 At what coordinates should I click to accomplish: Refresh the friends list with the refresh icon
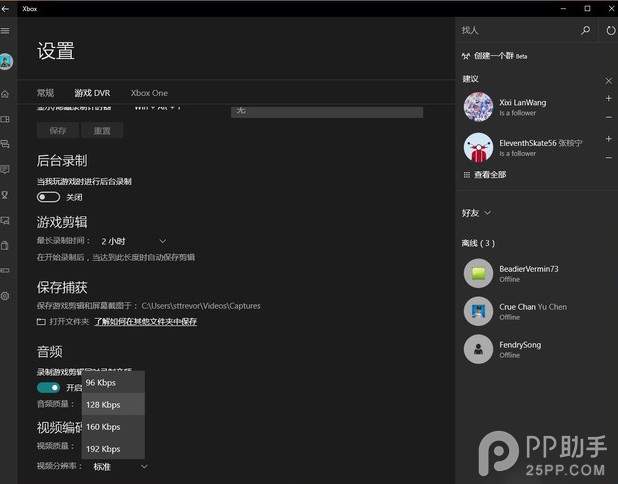pos(610,31)
